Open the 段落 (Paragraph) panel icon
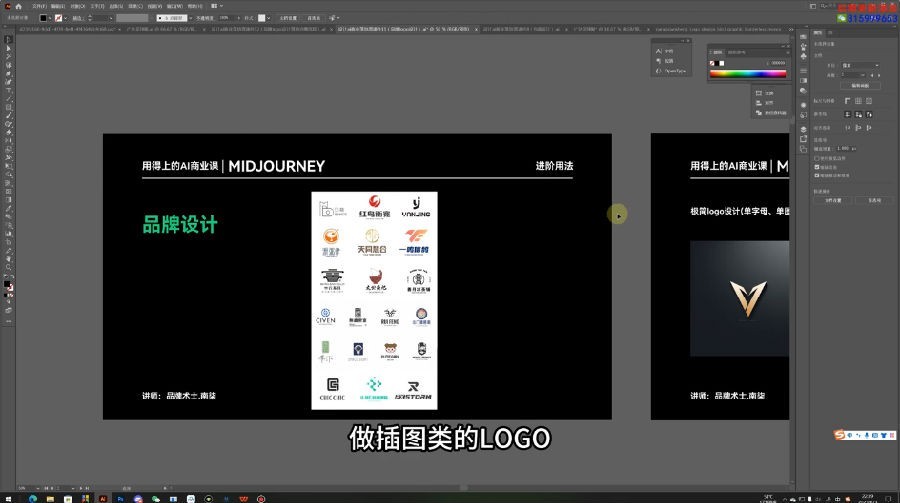Viewport: 900px width, 503px height. pyautogui.click(x=659, y=61)
